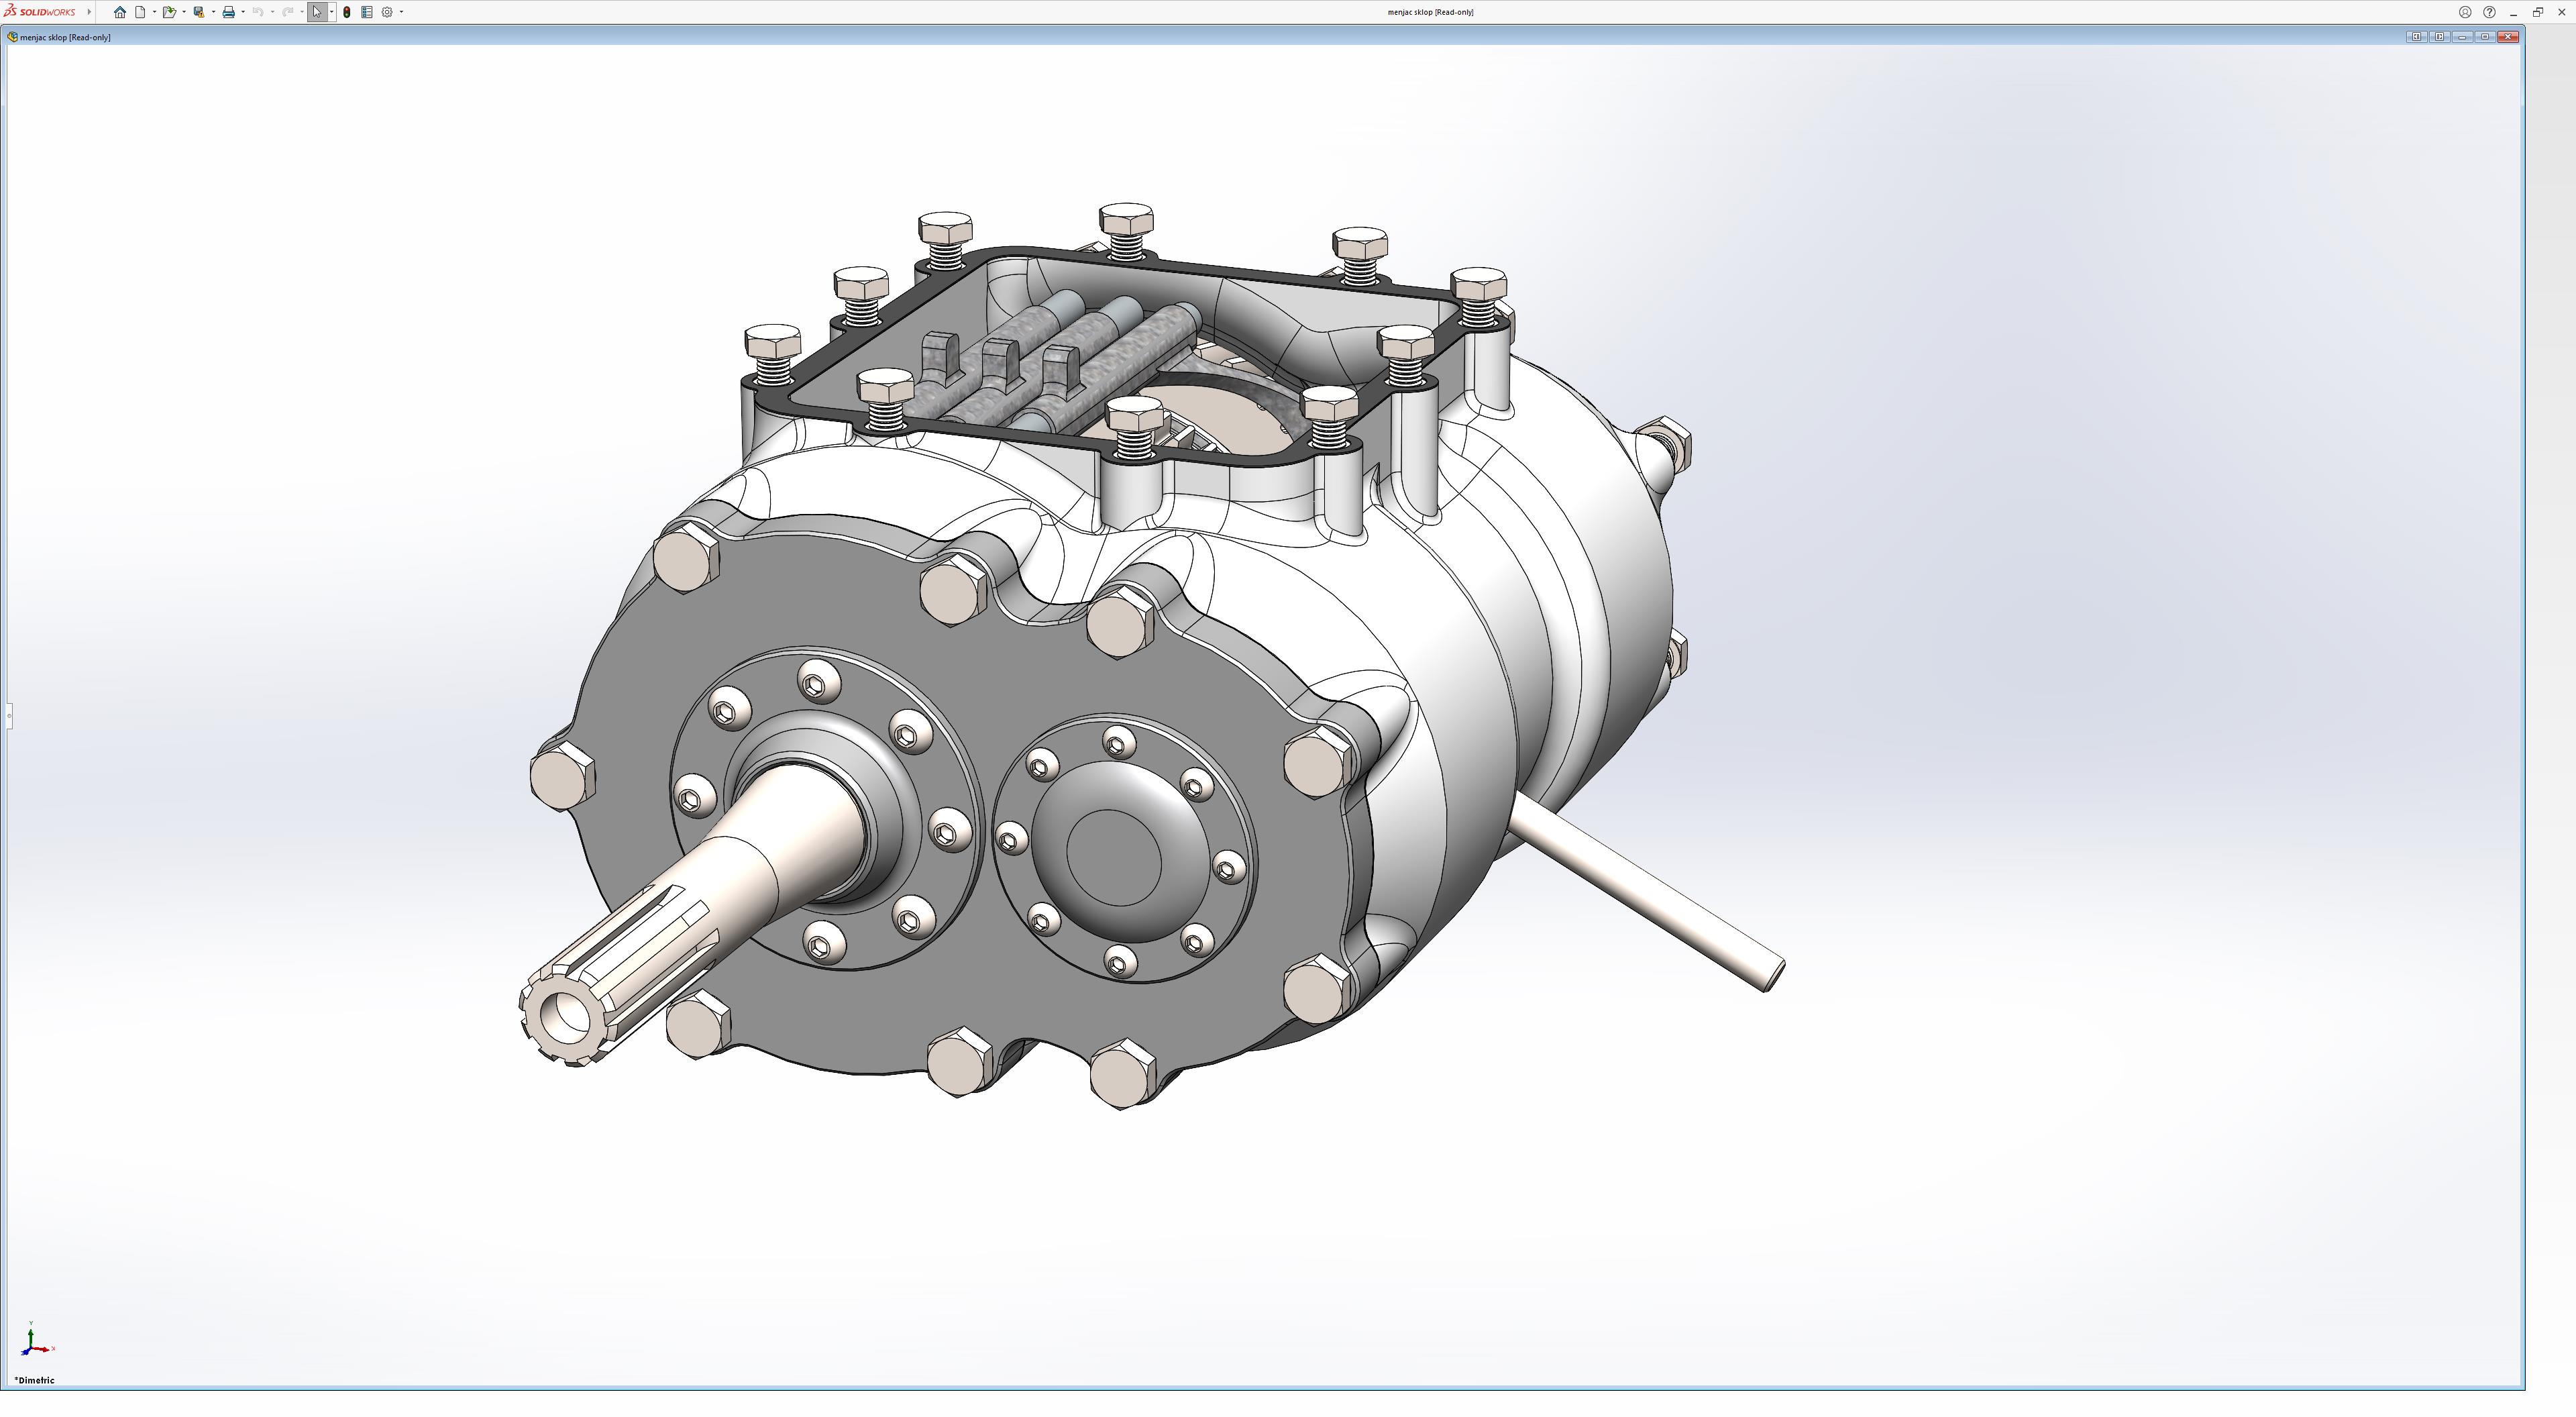Tile document window to the right half
Image resolution: width=2576 pixels, height=1417 pixels.
pyautogui.click(x=2439, y=37)
